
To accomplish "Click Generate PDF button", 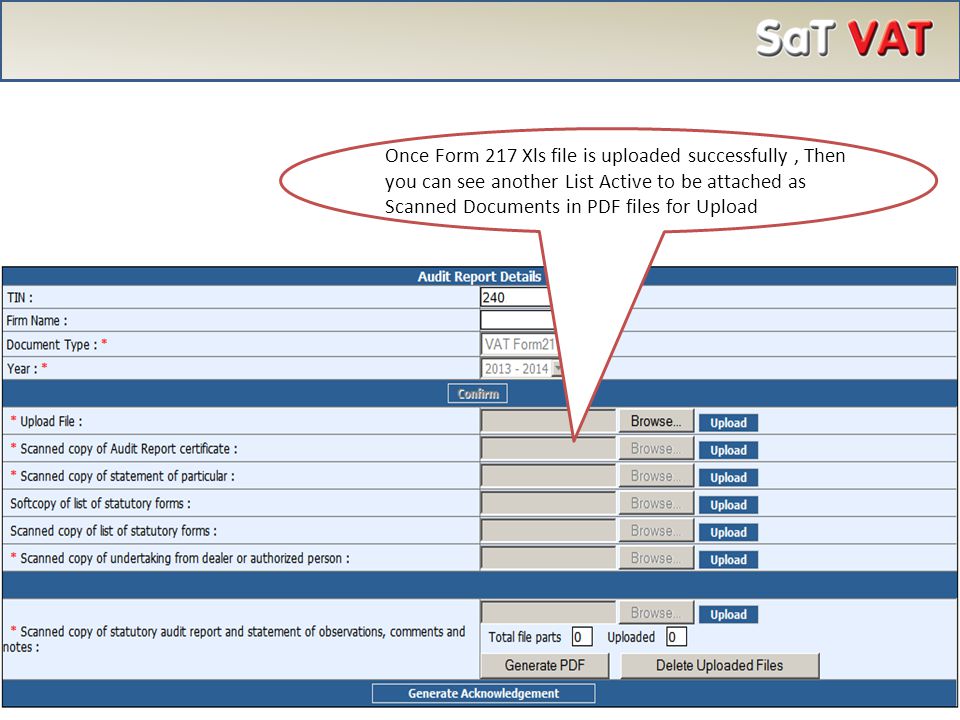I will [545, 666].
